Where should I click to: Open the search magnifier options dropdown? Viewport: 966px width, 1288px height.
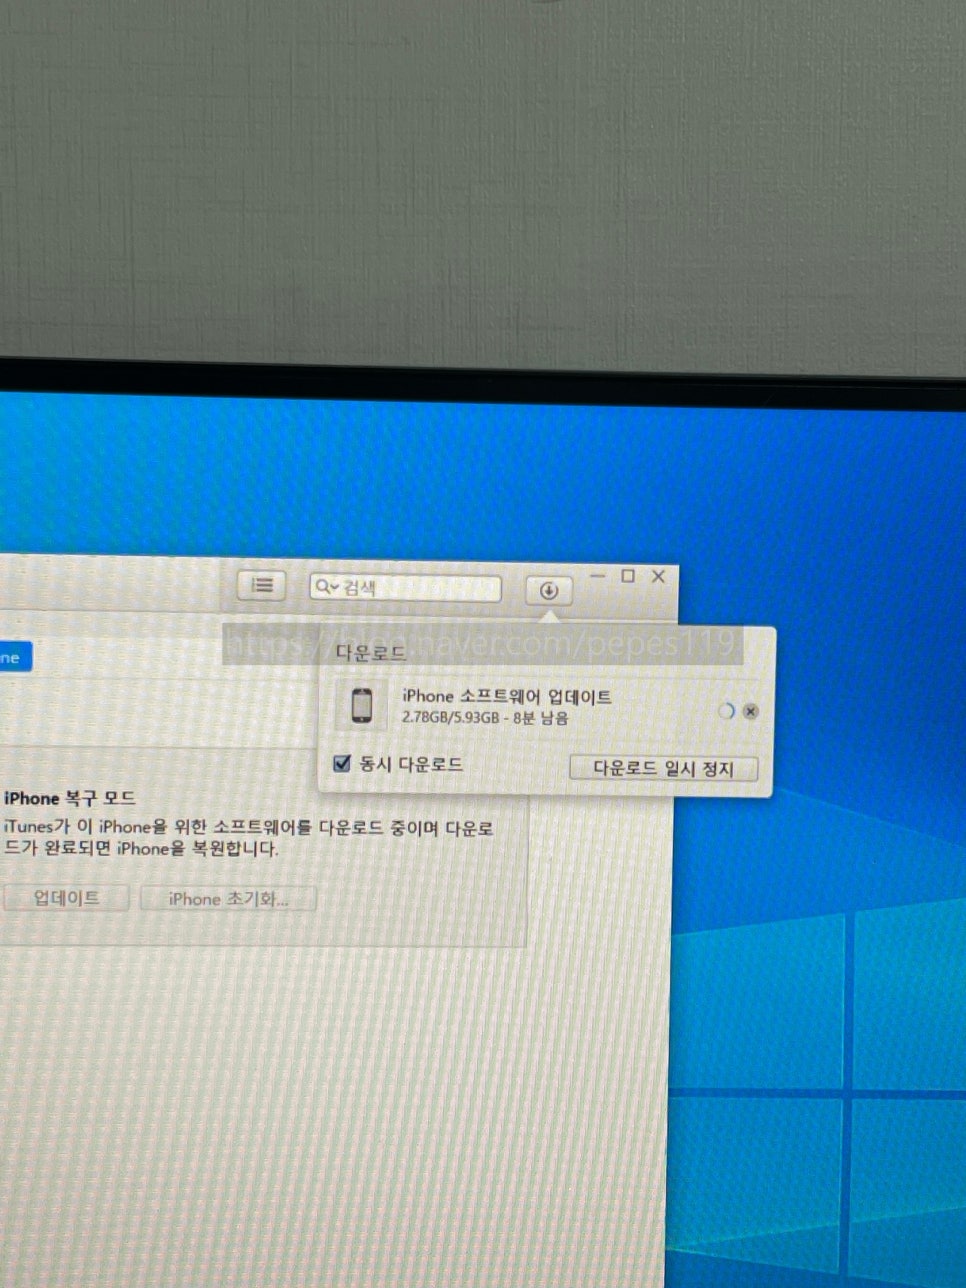point(327,588)
